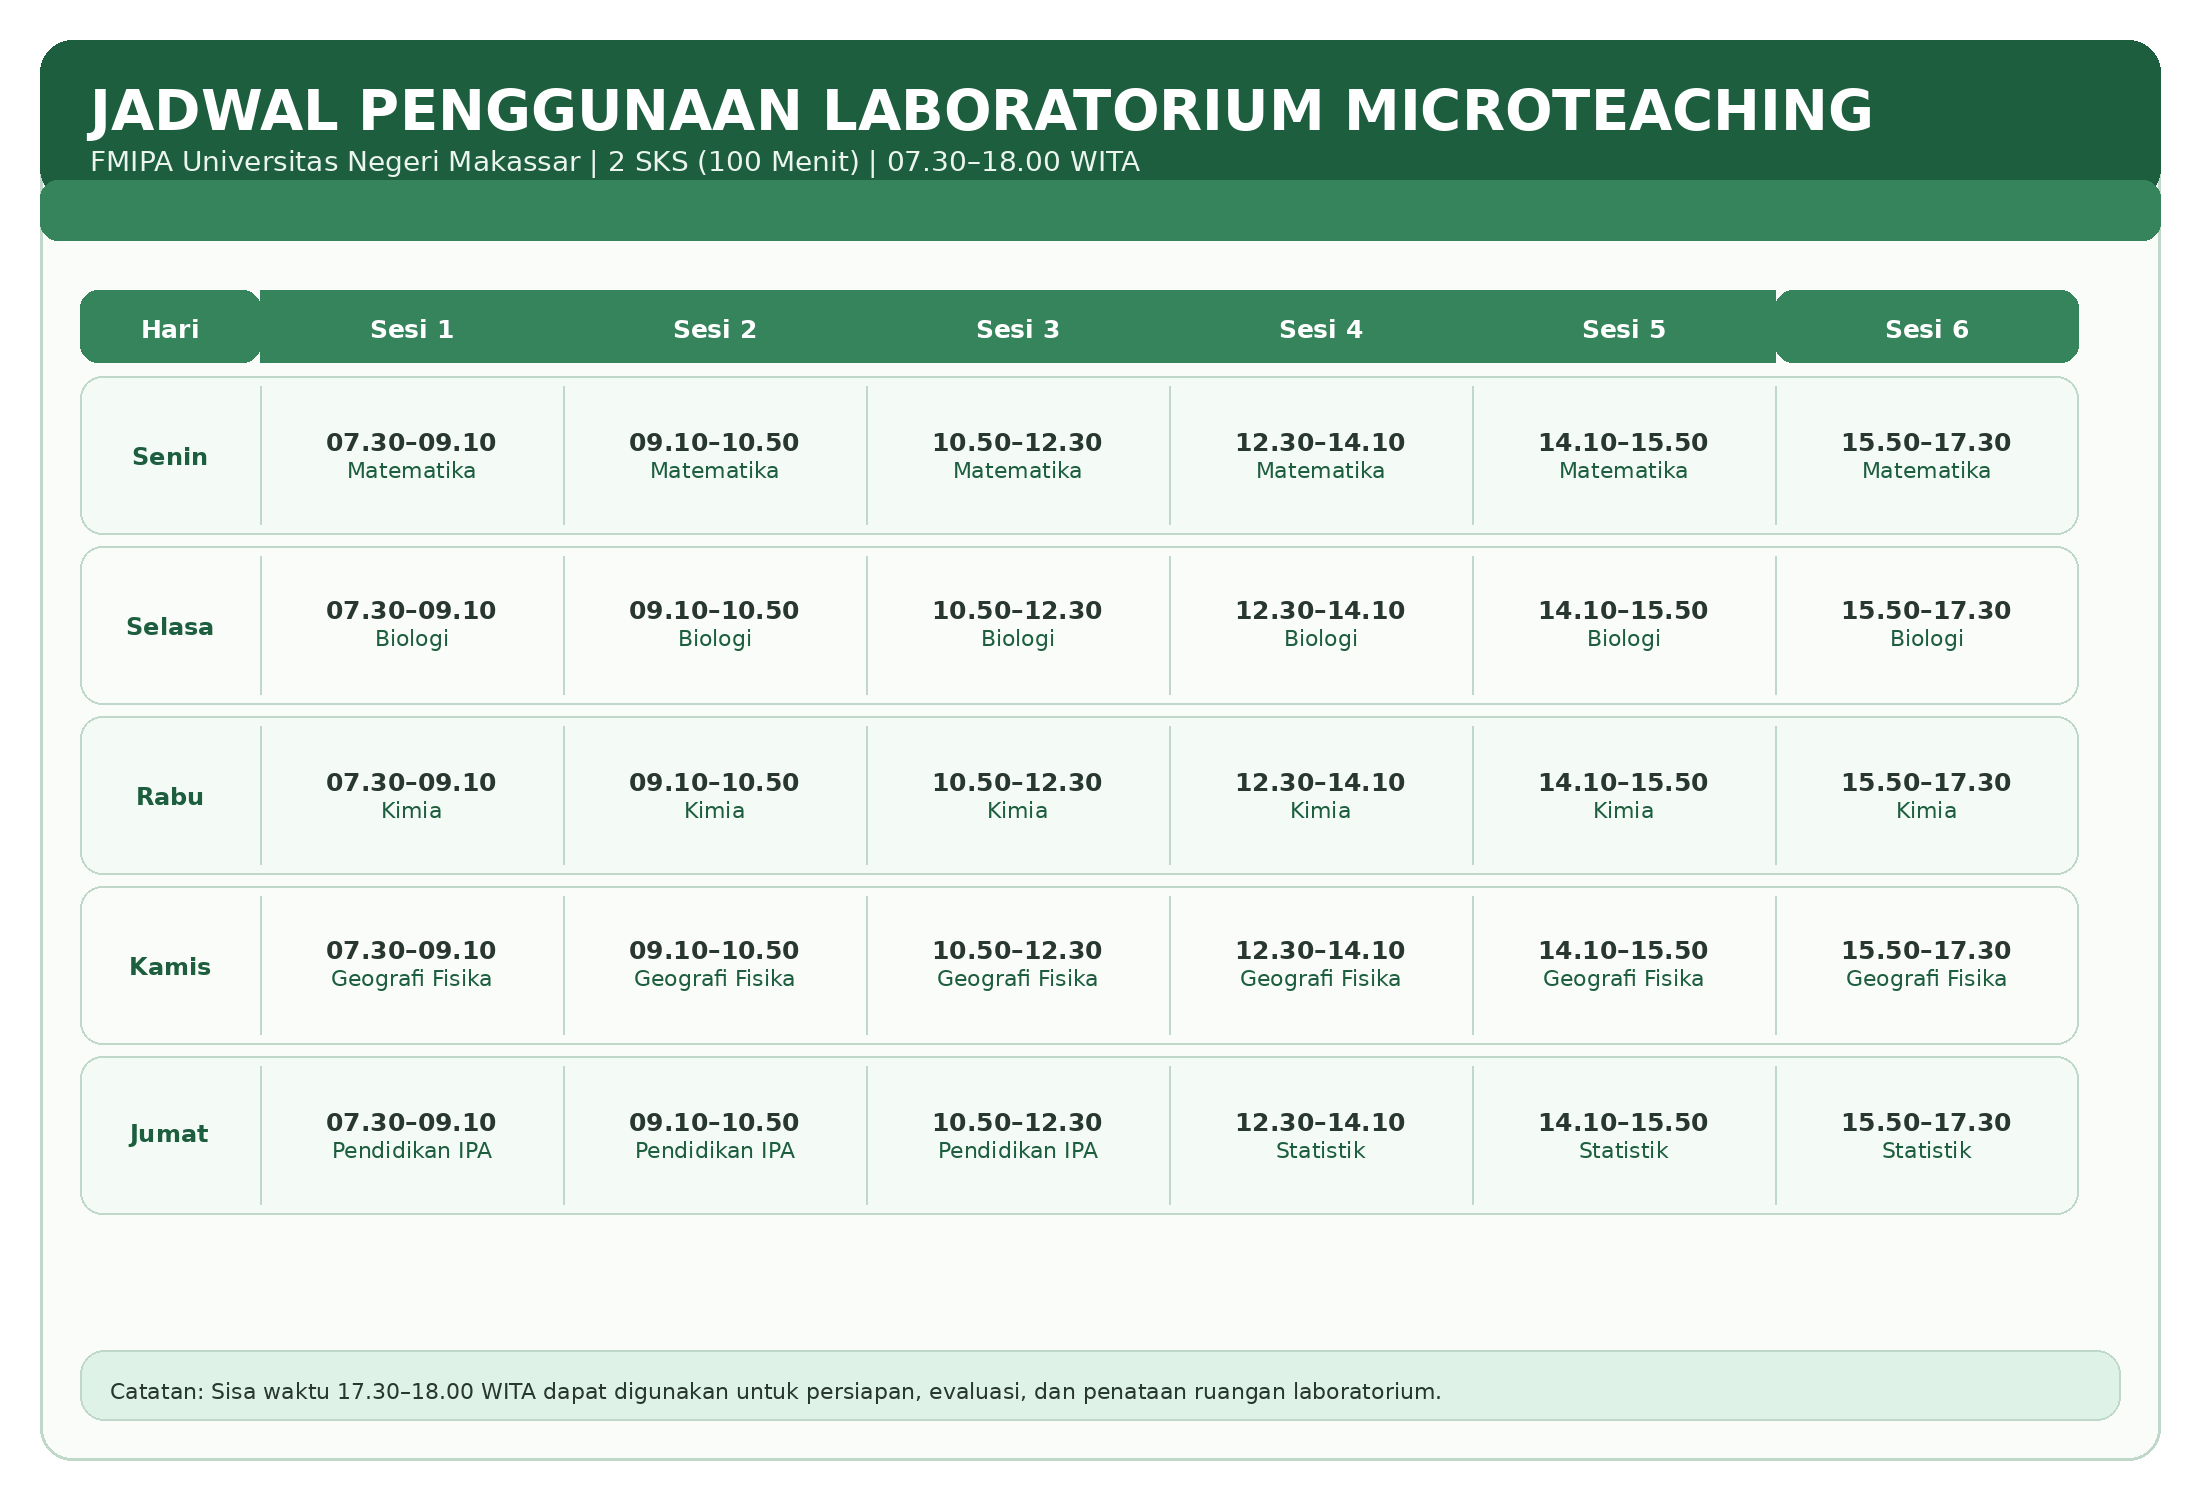Select Selasa 10.50–12.30 Biologi cell

1017,624
